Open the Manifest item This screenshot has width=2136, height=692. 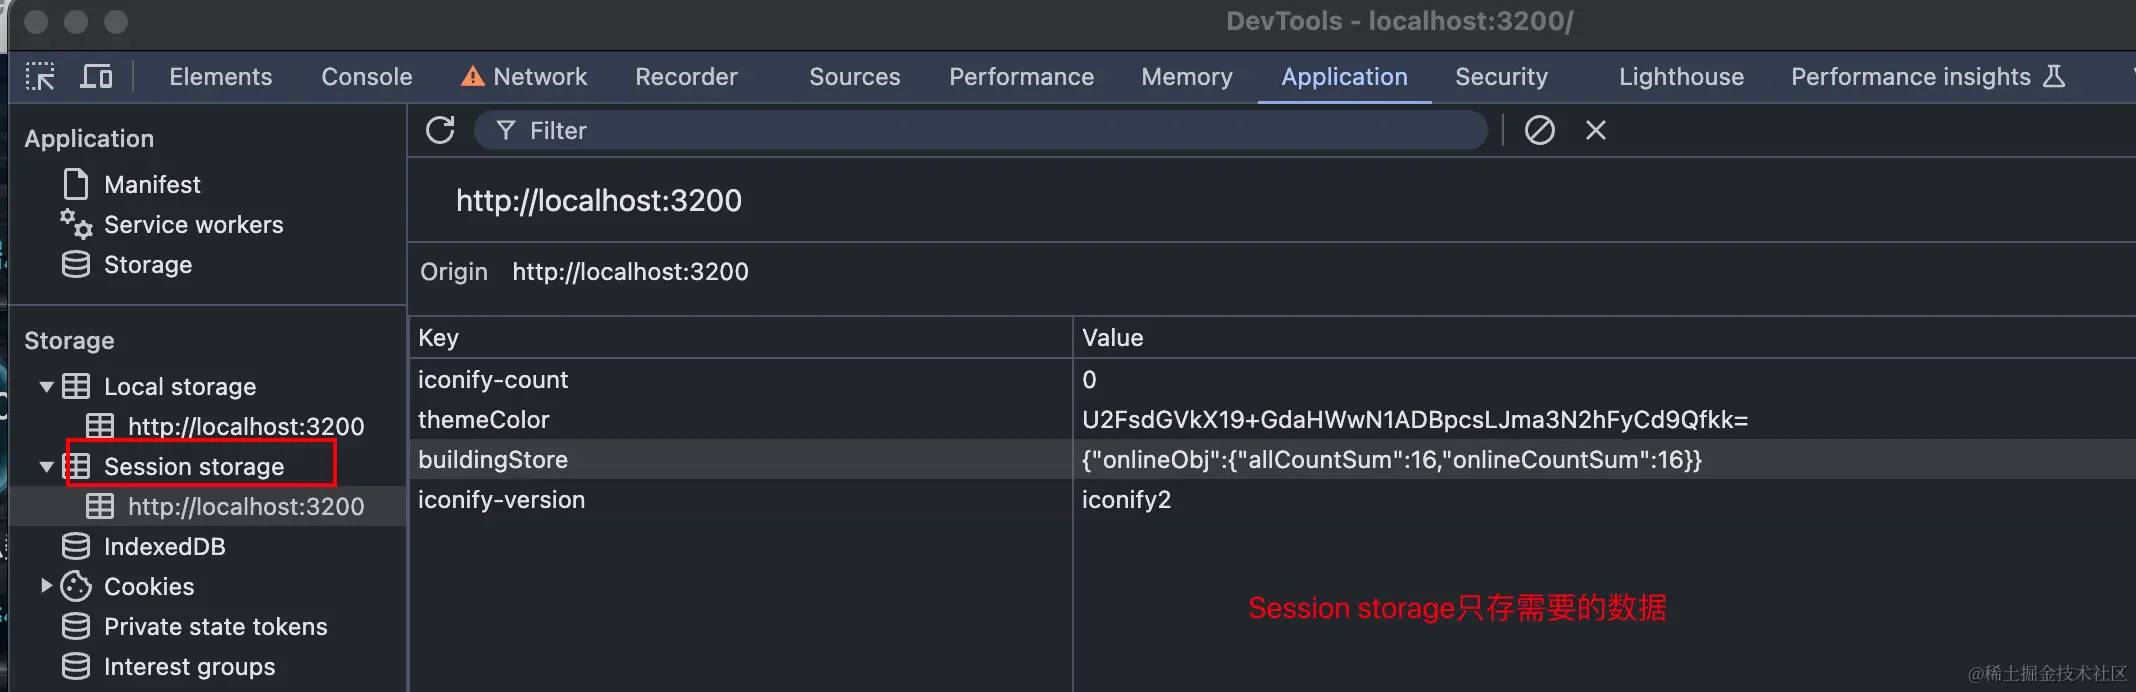click(x=152, y=185)
